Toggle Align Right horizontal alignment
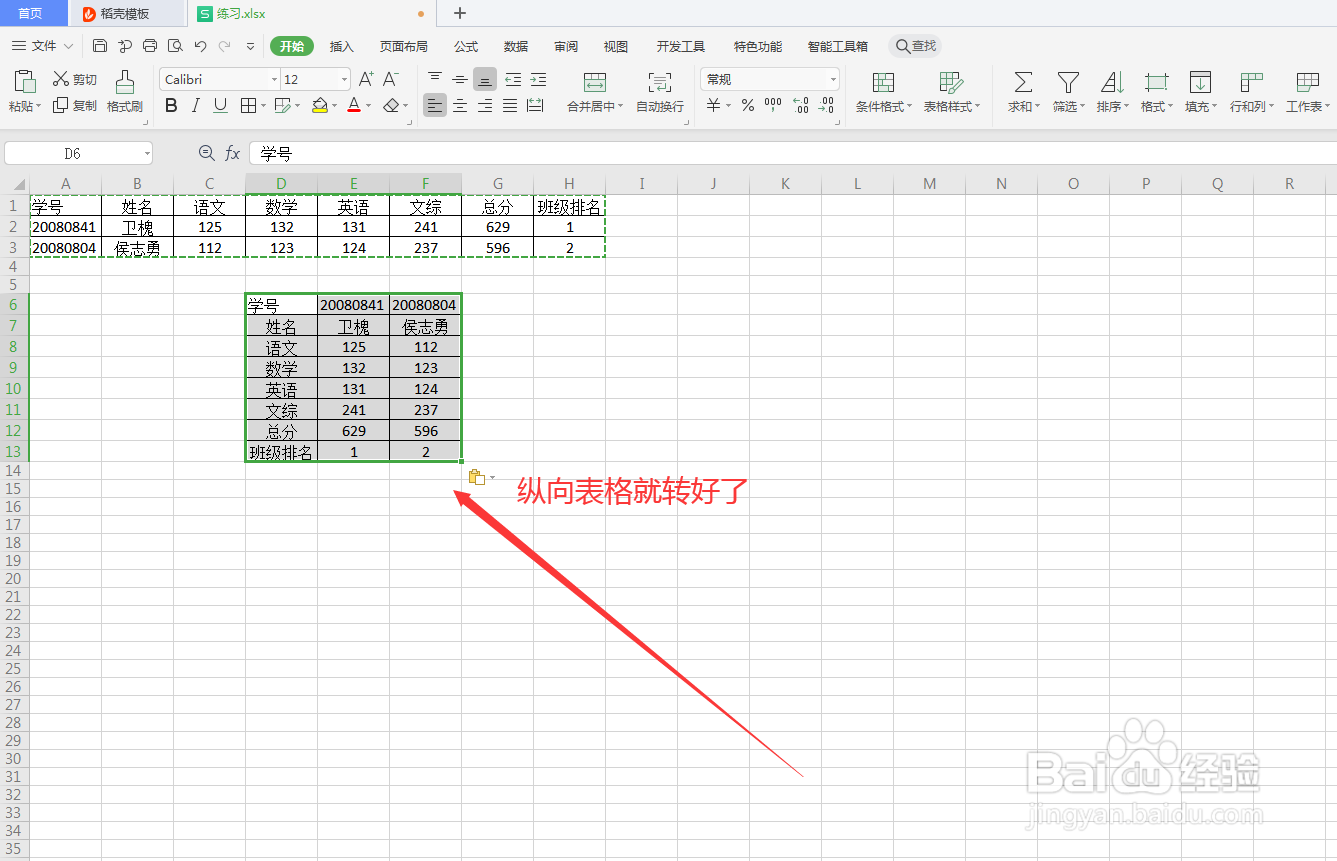 point(485,105)
